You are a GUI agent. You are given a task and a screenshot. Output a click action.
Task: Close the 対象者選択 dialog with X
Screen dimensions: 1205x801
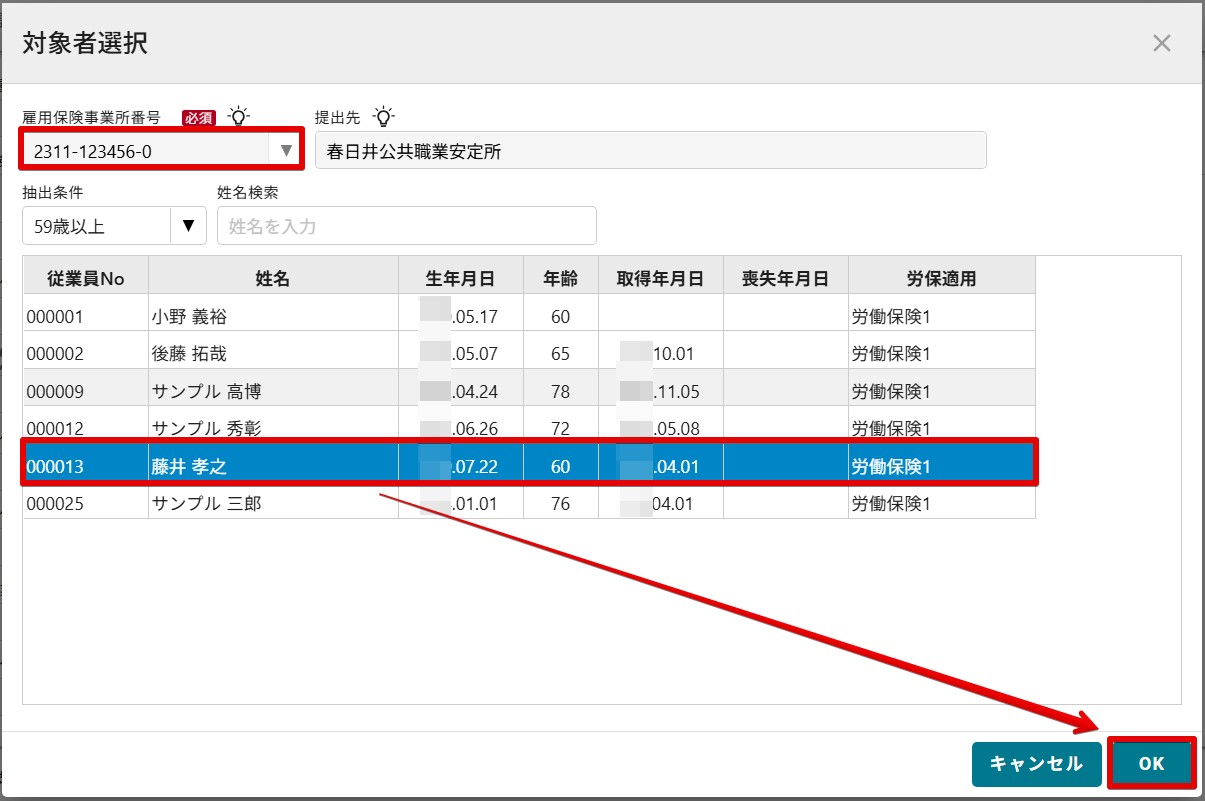[1161, 43]
